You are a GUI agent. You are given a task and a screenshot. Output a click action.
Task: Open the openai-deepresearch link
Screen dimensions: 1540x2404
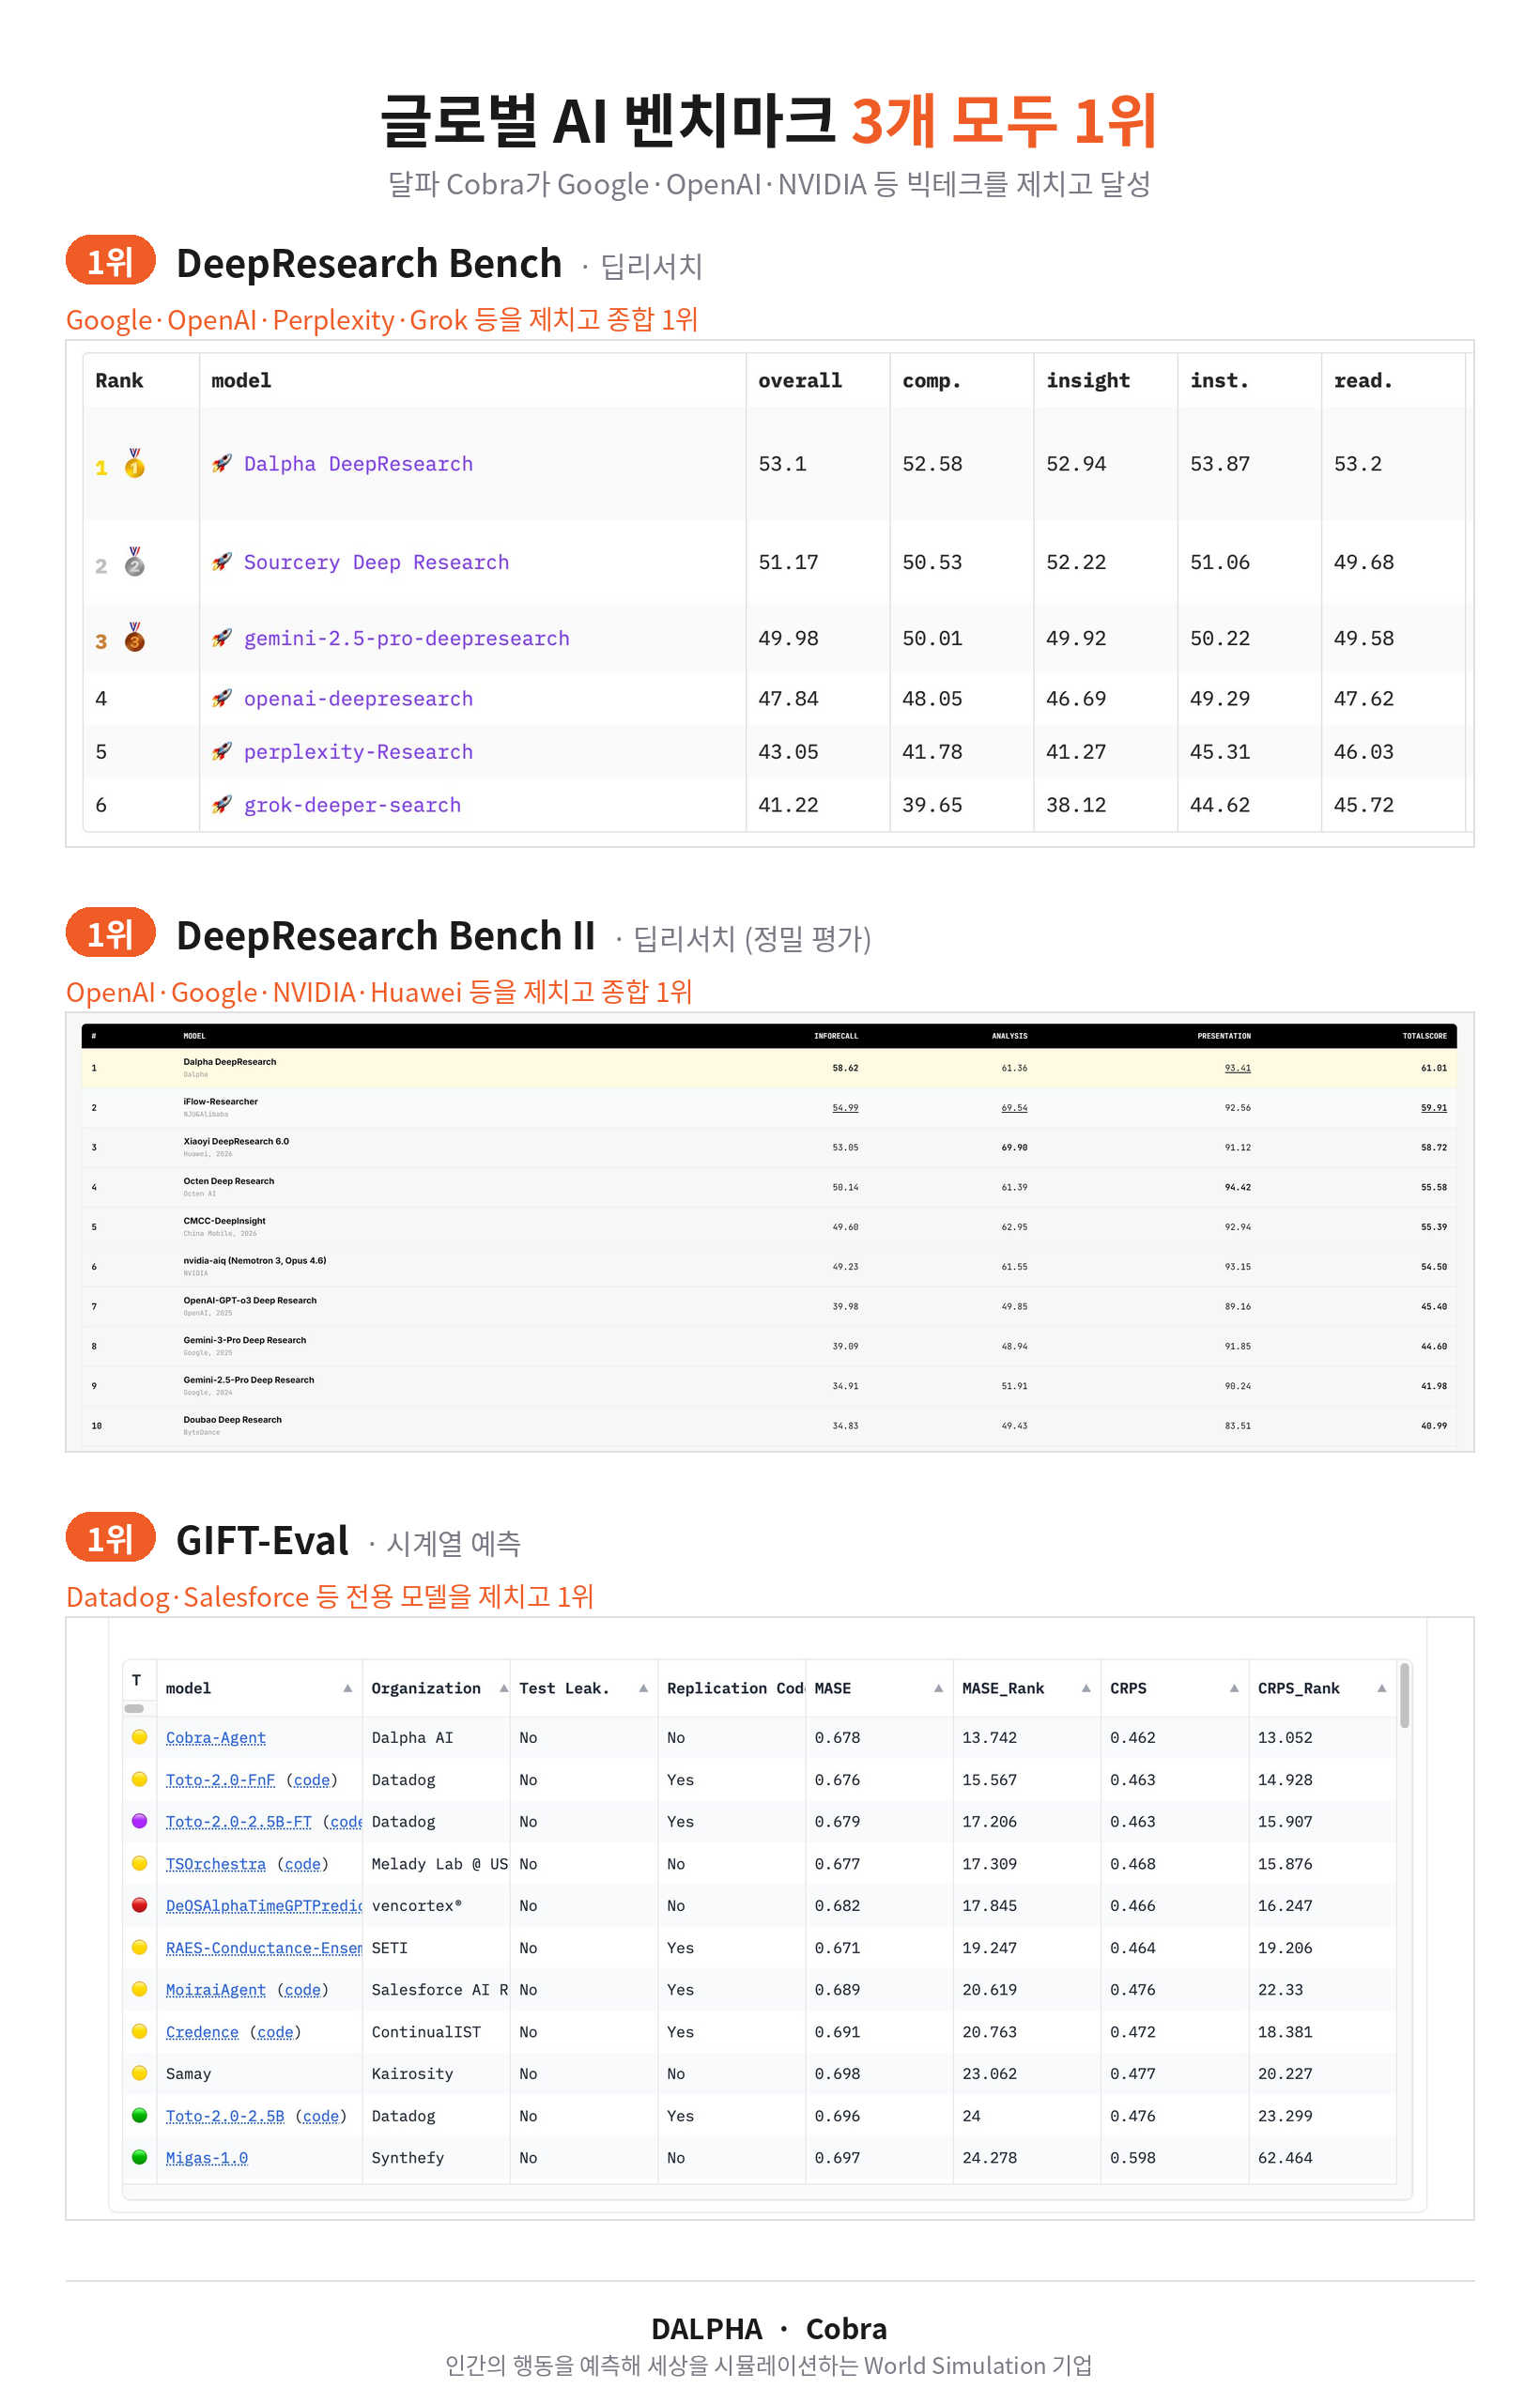point(358,697)
